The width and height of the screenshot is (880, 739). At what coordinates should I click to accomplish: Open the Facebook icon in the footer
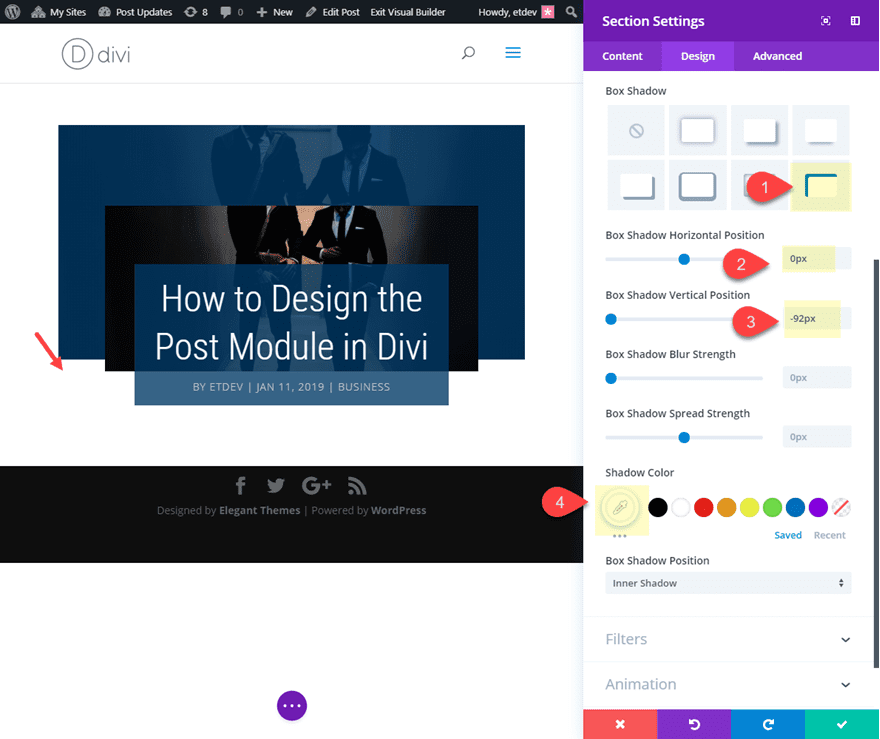click(240, 485)
